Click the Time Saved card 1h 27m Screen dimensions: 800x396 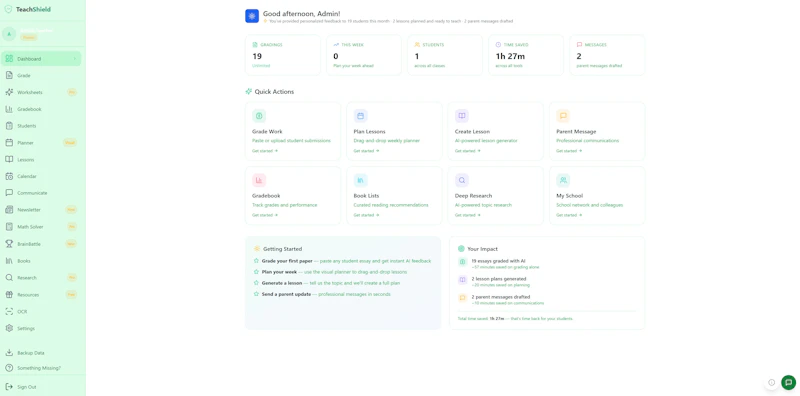(x=526, y=55)
